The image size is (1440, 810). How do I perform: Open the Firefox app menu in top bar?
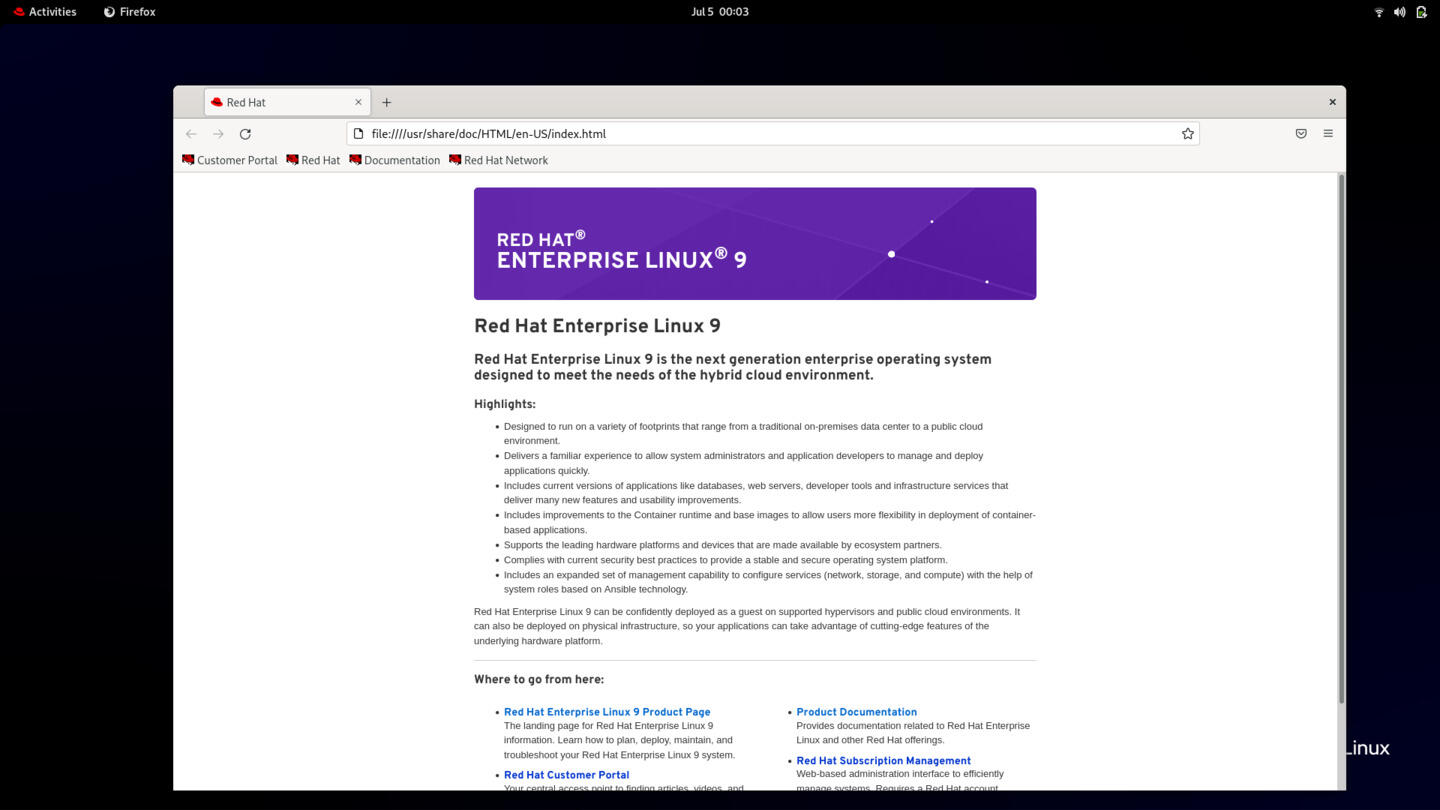(130, 12)
